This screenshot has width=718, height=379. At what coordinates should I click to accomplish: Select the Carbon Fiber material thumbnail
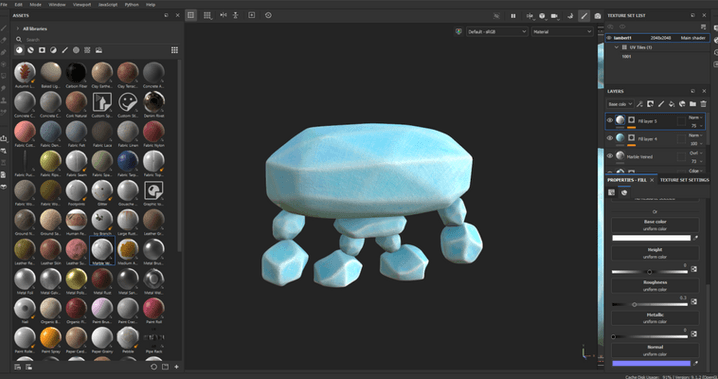point(76,75)
